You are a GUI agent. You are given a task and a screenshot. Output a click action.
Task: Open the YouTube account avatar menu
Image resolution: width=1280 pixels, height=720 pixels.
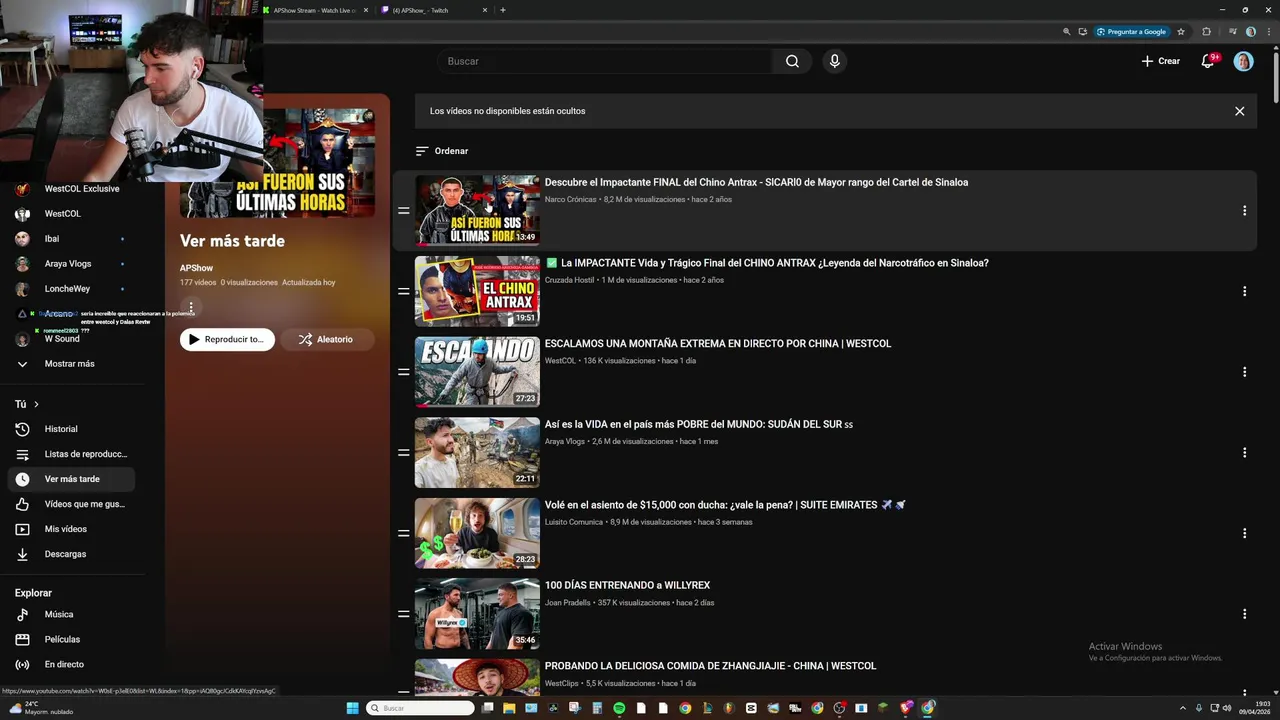tap(1243, 61)
